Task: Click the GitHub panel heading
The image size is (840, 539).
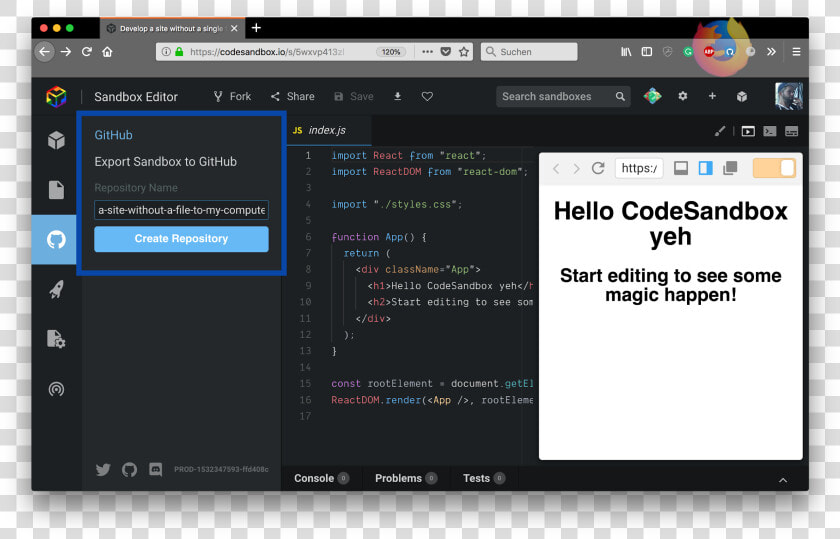Action: point(113,135)
